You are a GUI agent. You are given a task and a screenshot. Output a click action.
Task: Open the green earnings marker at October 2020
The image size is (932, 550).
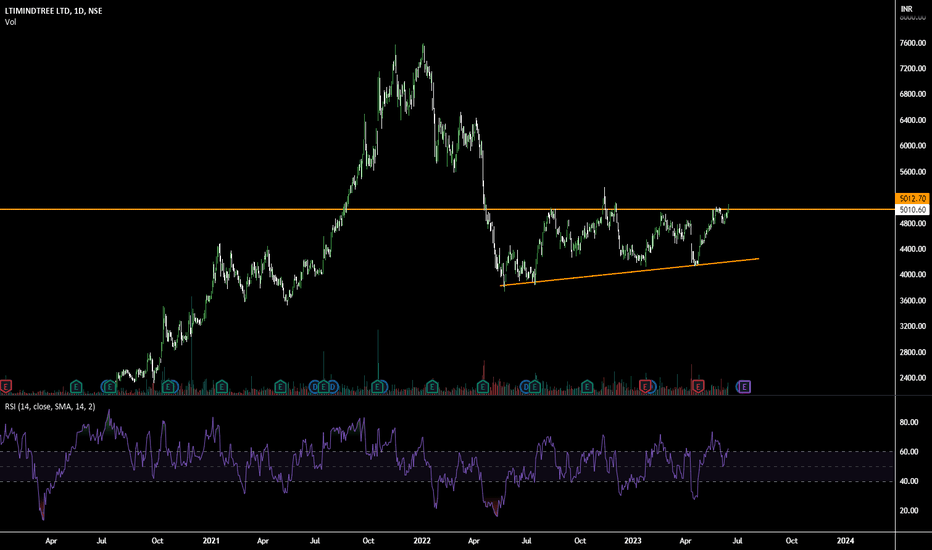point(169,387)
